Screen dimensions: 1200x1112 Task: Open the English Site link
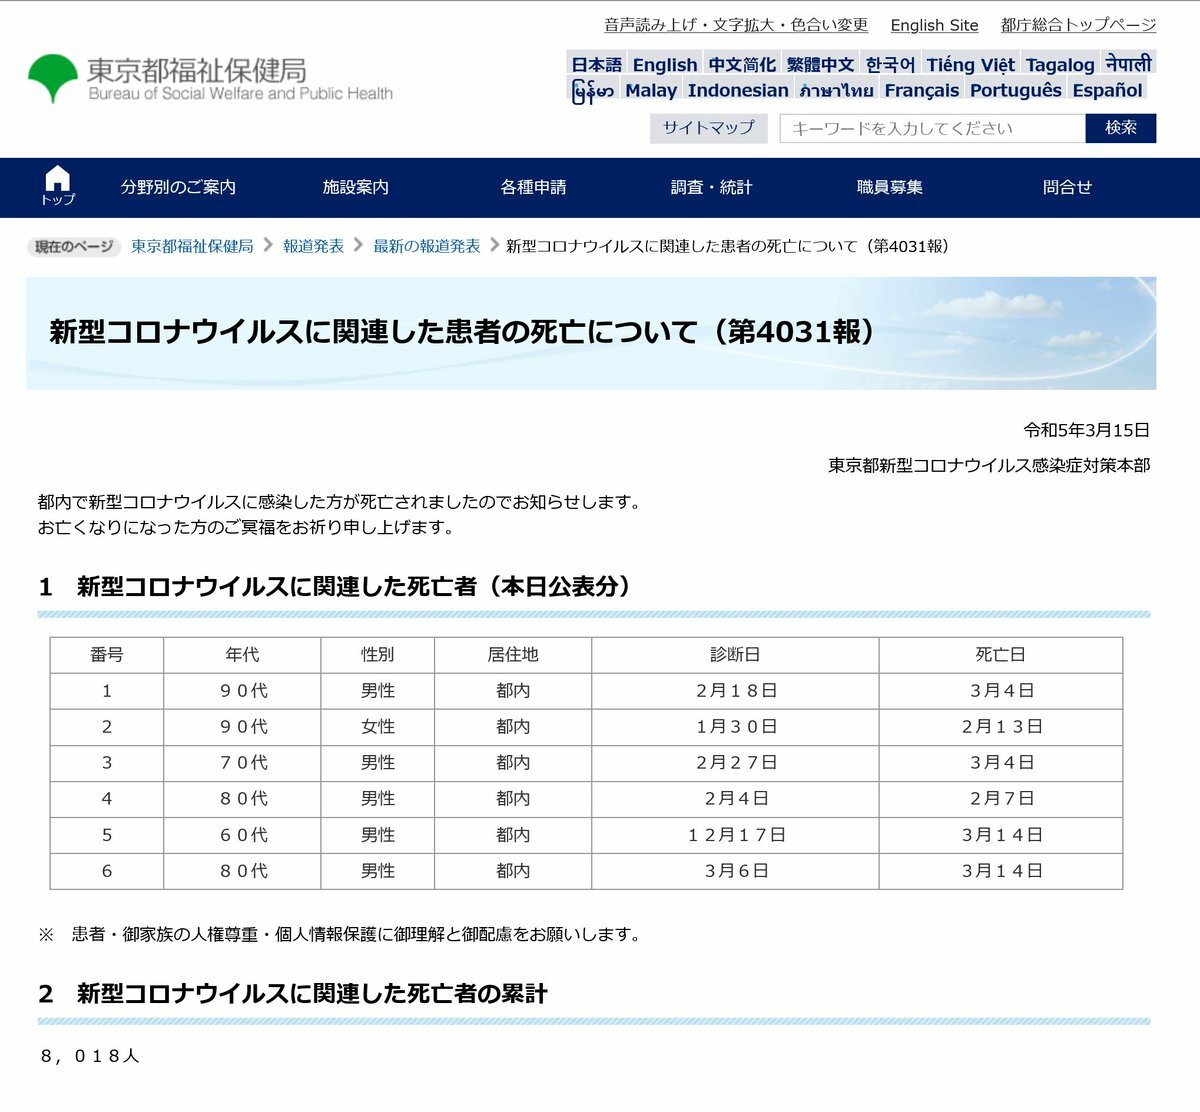click(934, 25)
